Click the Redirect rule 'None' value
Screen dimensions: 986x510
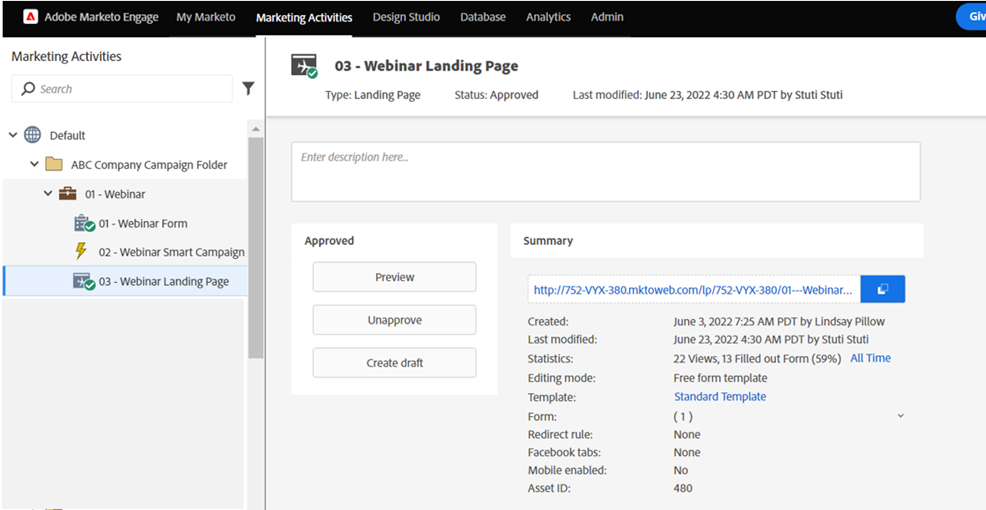pyautogui.click(x=687, y=434)
